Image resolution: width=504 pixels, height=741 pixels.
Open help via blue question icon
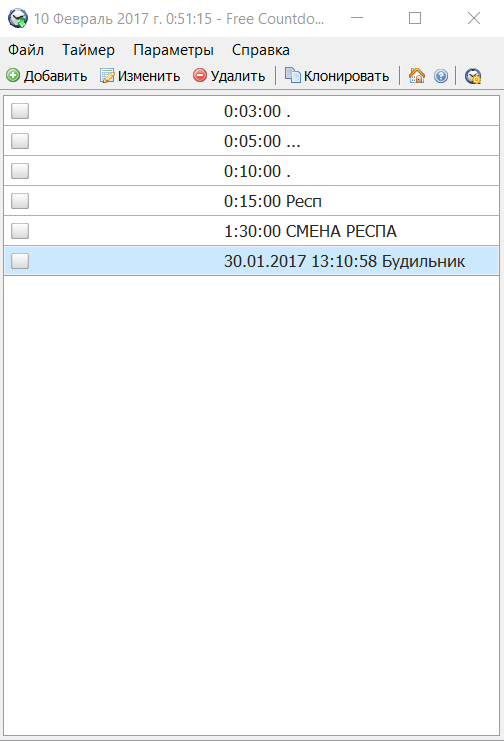[x=441, y=76]
